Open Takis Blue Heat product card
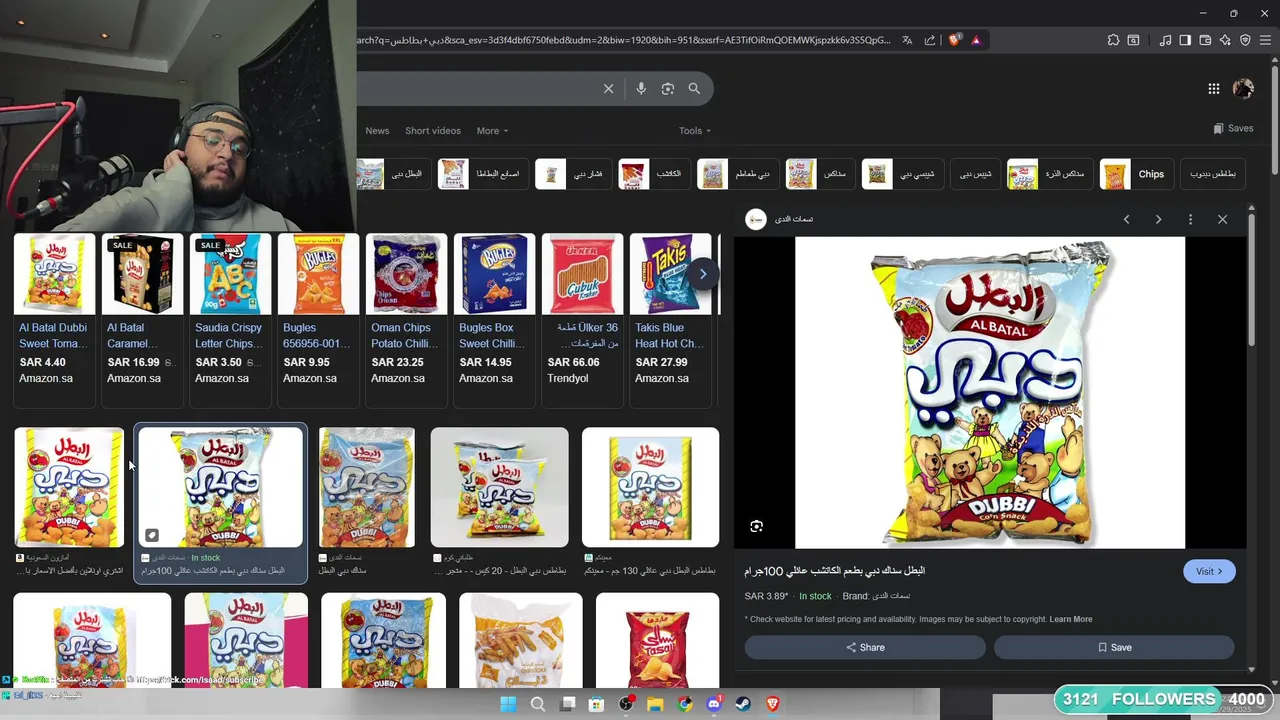Screen dimensions: 1280x720 [x=670, y=319]
